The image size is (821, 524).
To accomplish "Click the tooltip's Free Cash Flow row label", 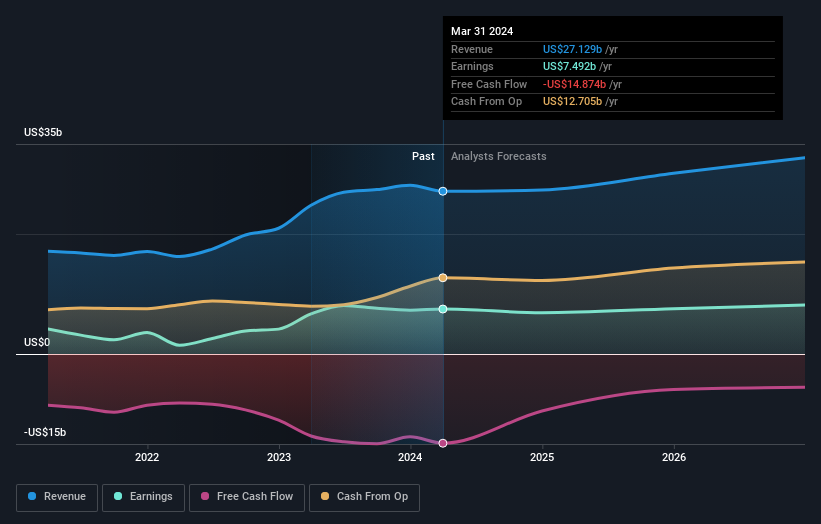I will pyautogui.click(x=489, y=84).
